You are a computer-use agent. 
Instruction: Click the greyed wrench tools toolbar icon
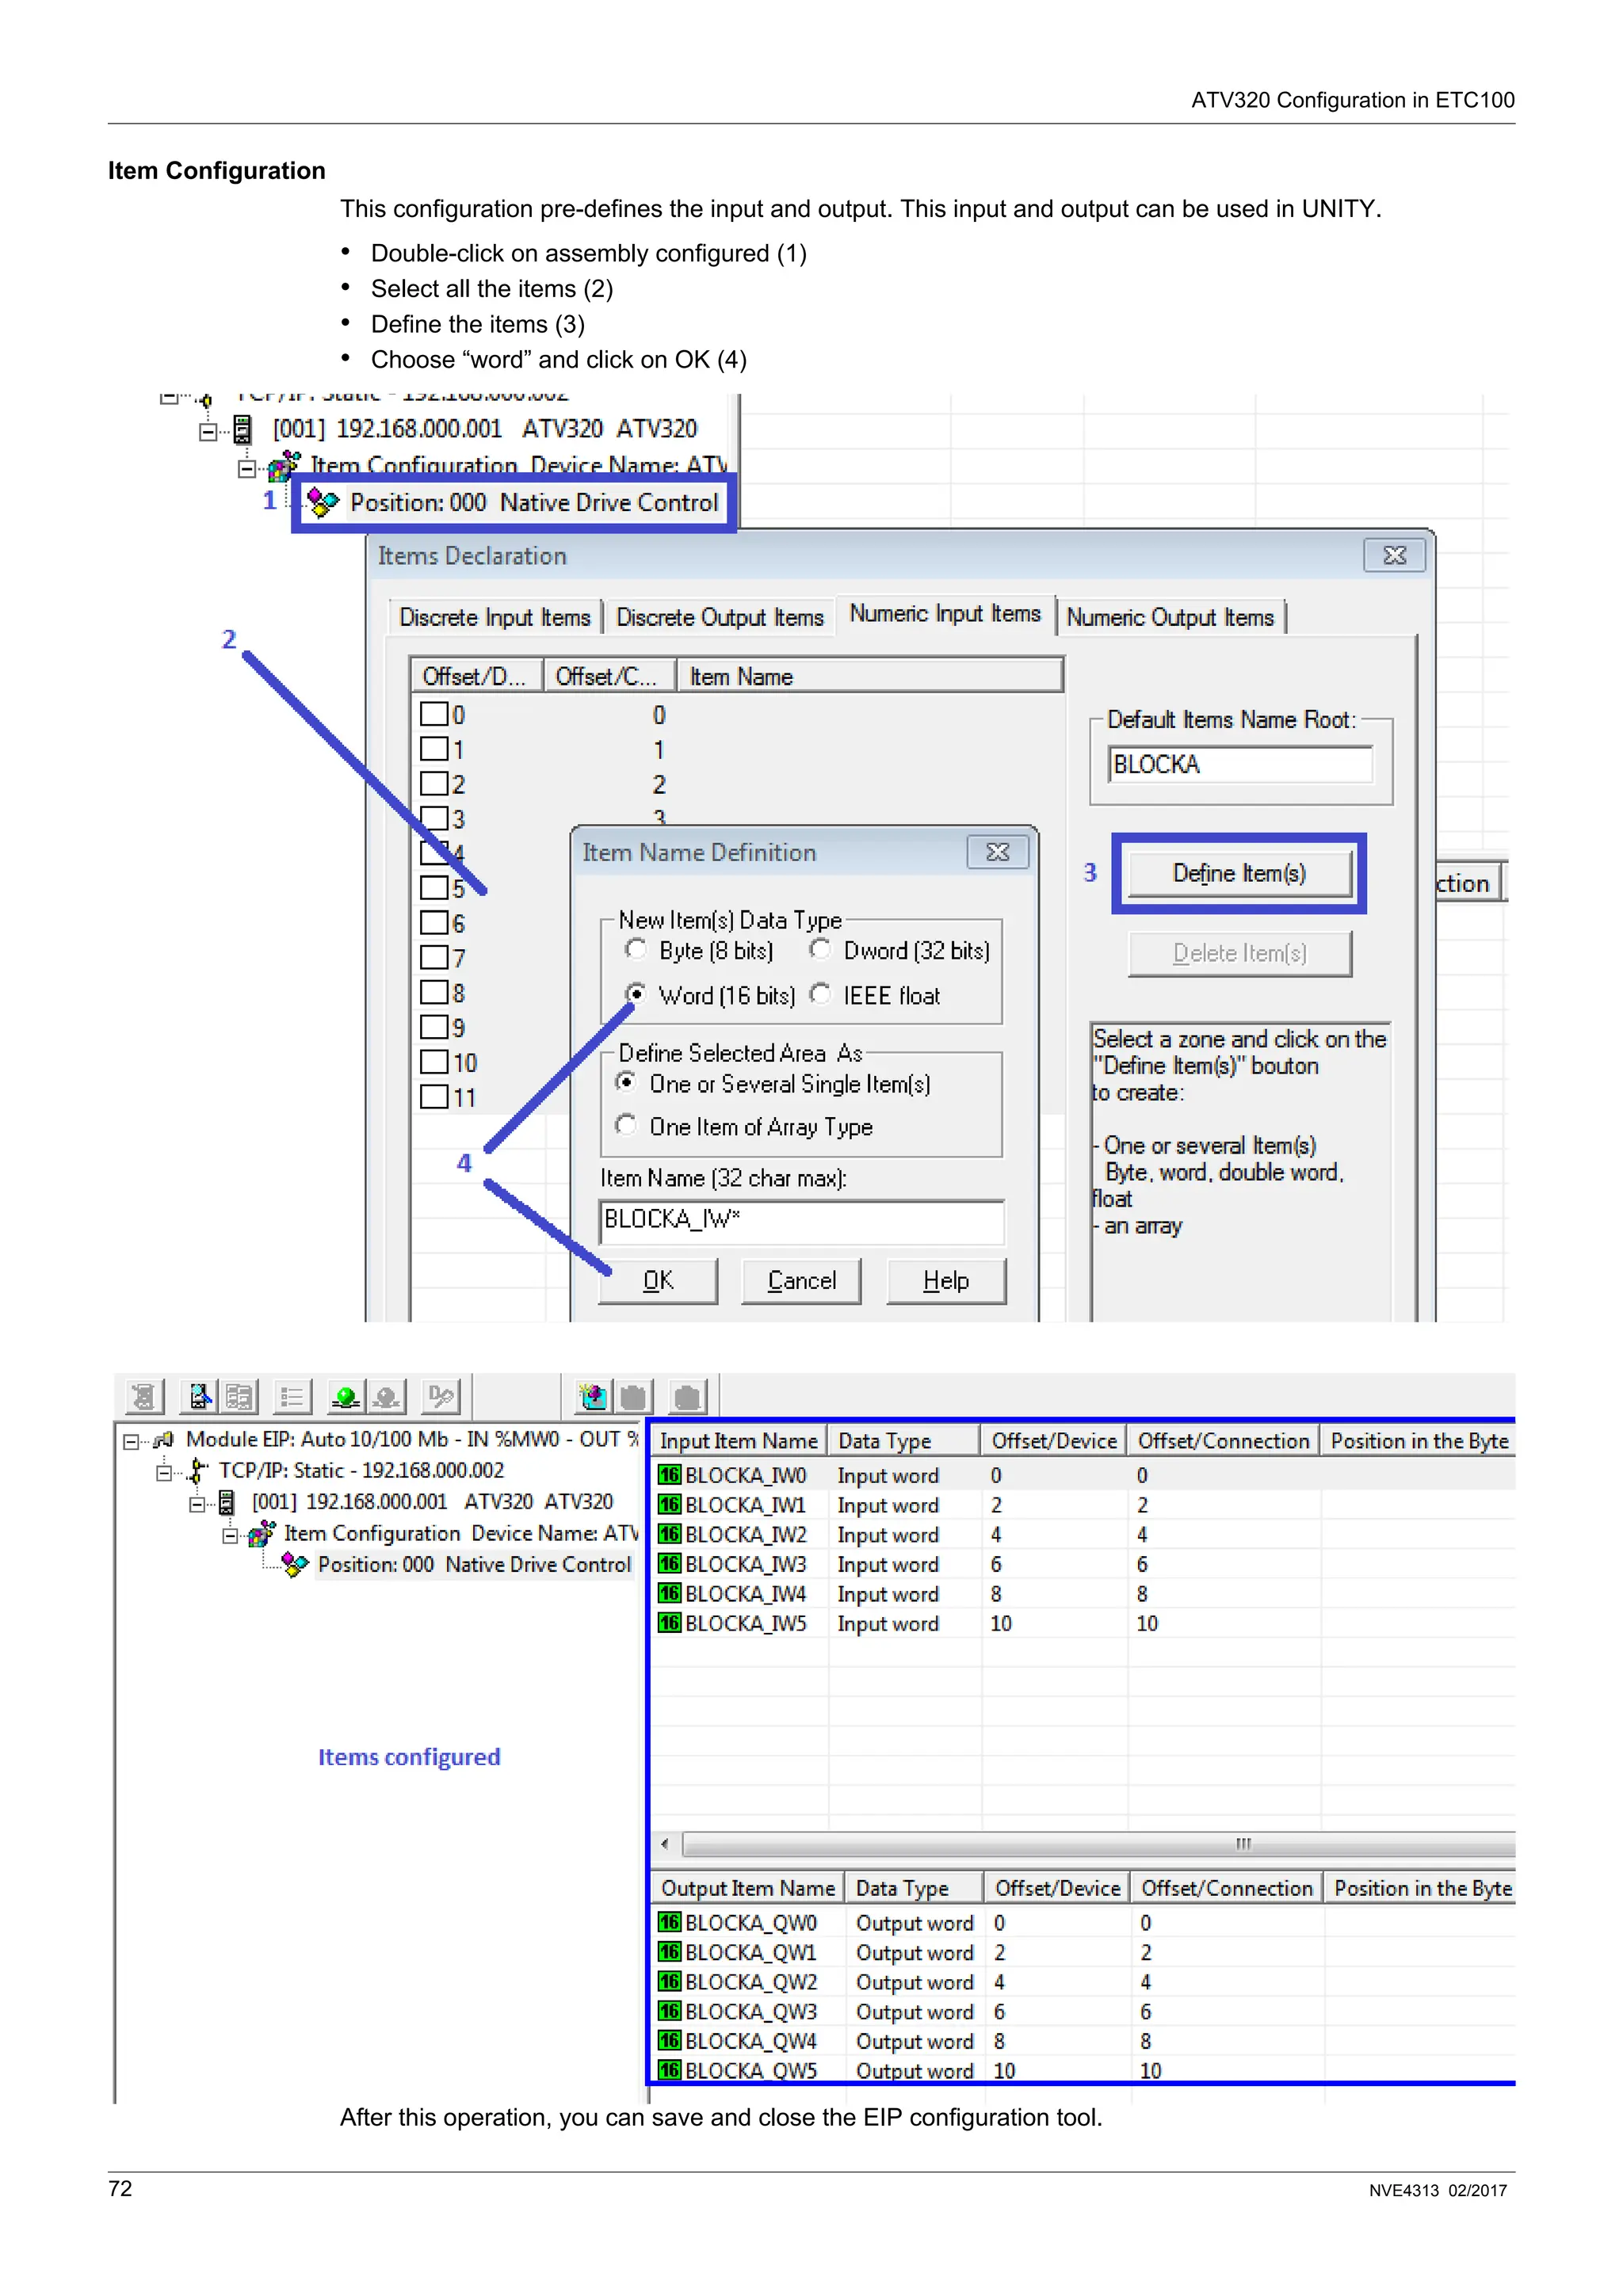(x=440, y=1396)
